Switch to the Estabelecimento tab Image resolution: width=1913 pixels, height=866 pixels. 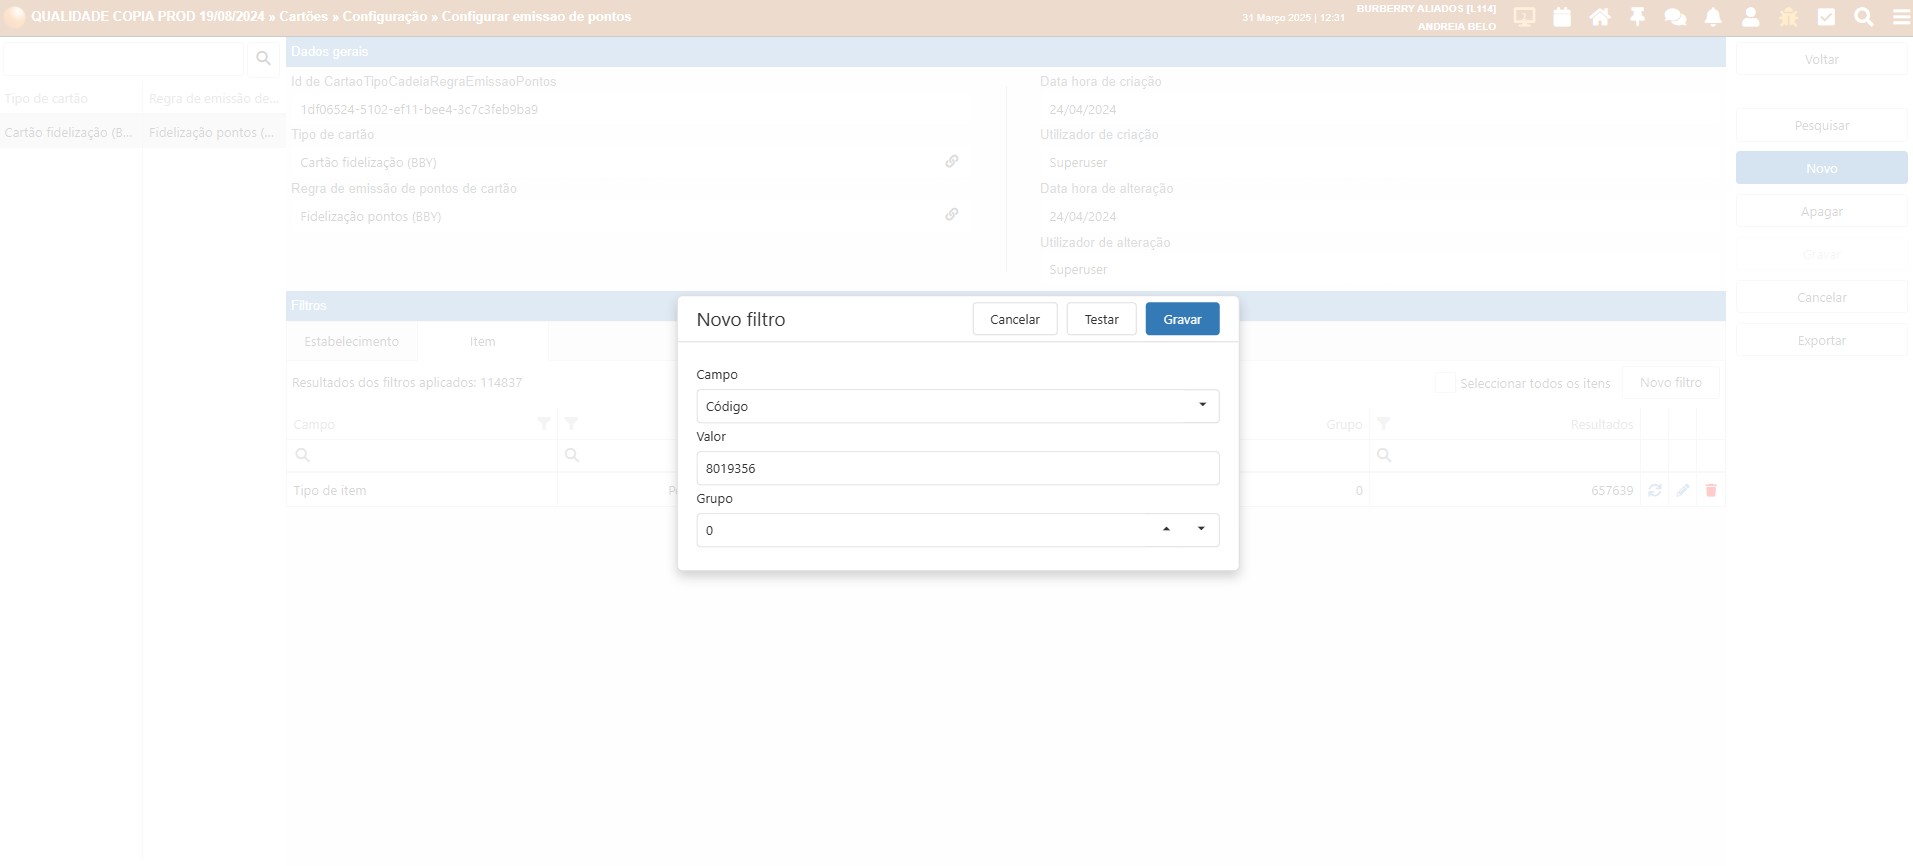(x=351, y=342)
